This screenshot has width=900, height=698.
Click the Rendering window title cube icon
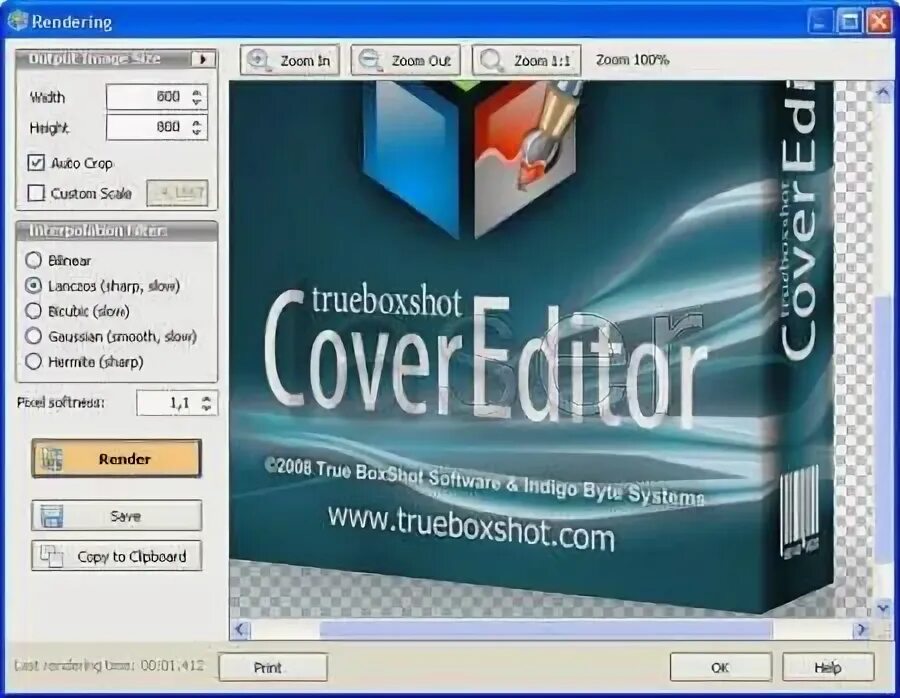pyautogui.click(x=17, y=21)
